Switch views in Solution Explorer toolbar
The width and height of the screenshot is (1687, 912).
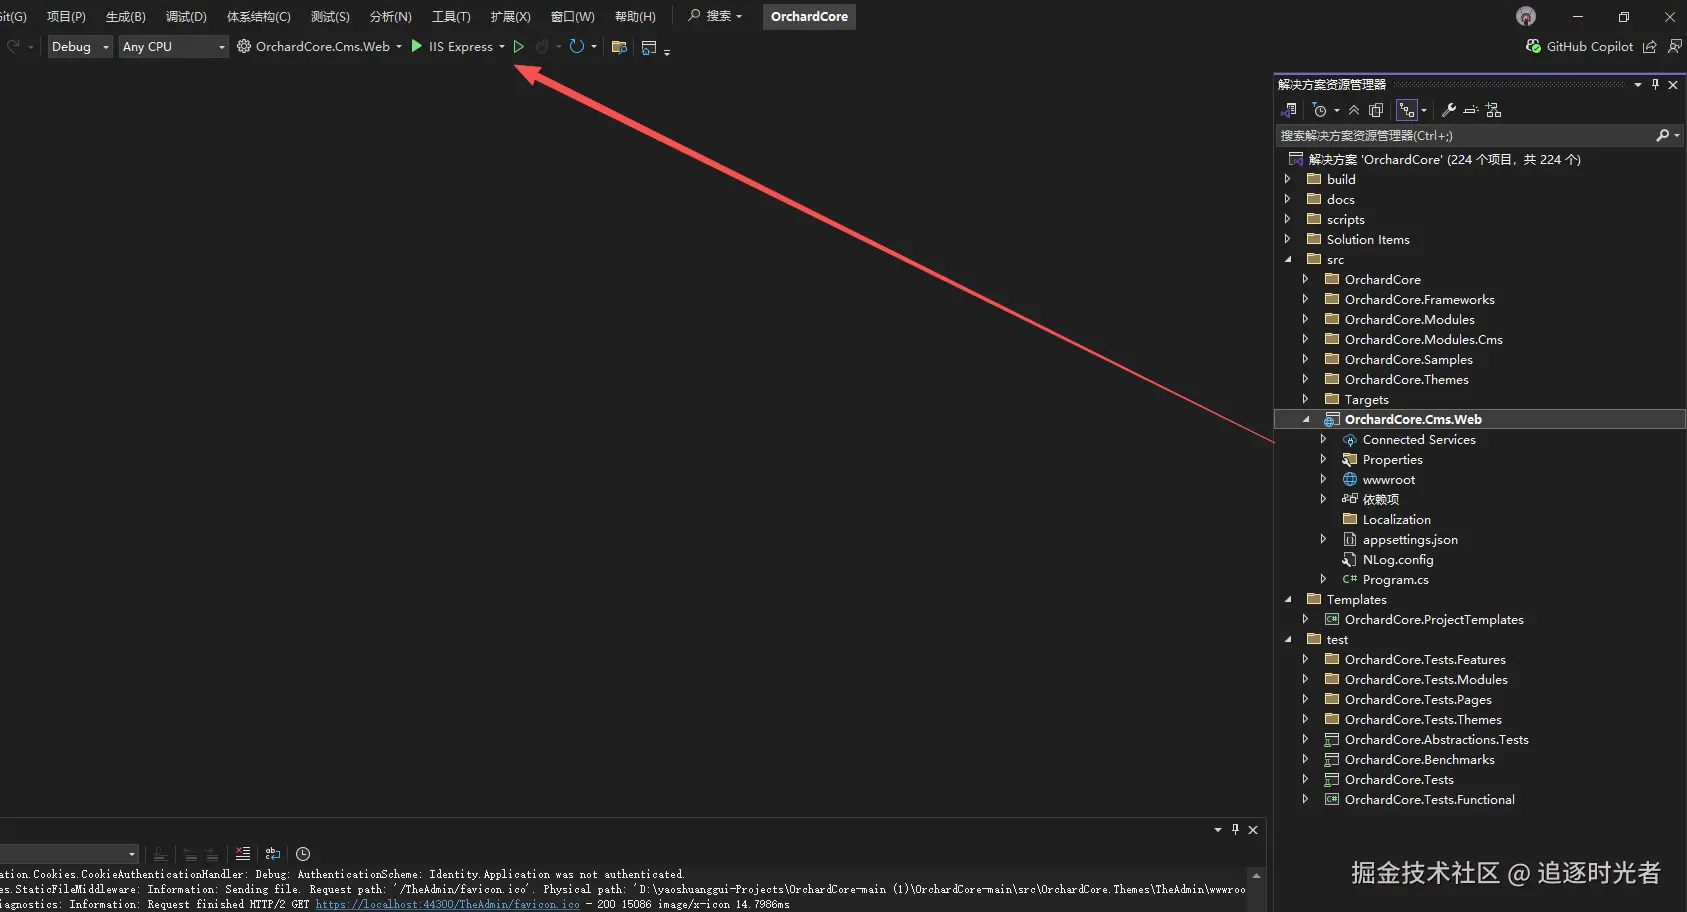click(1289, 110)
